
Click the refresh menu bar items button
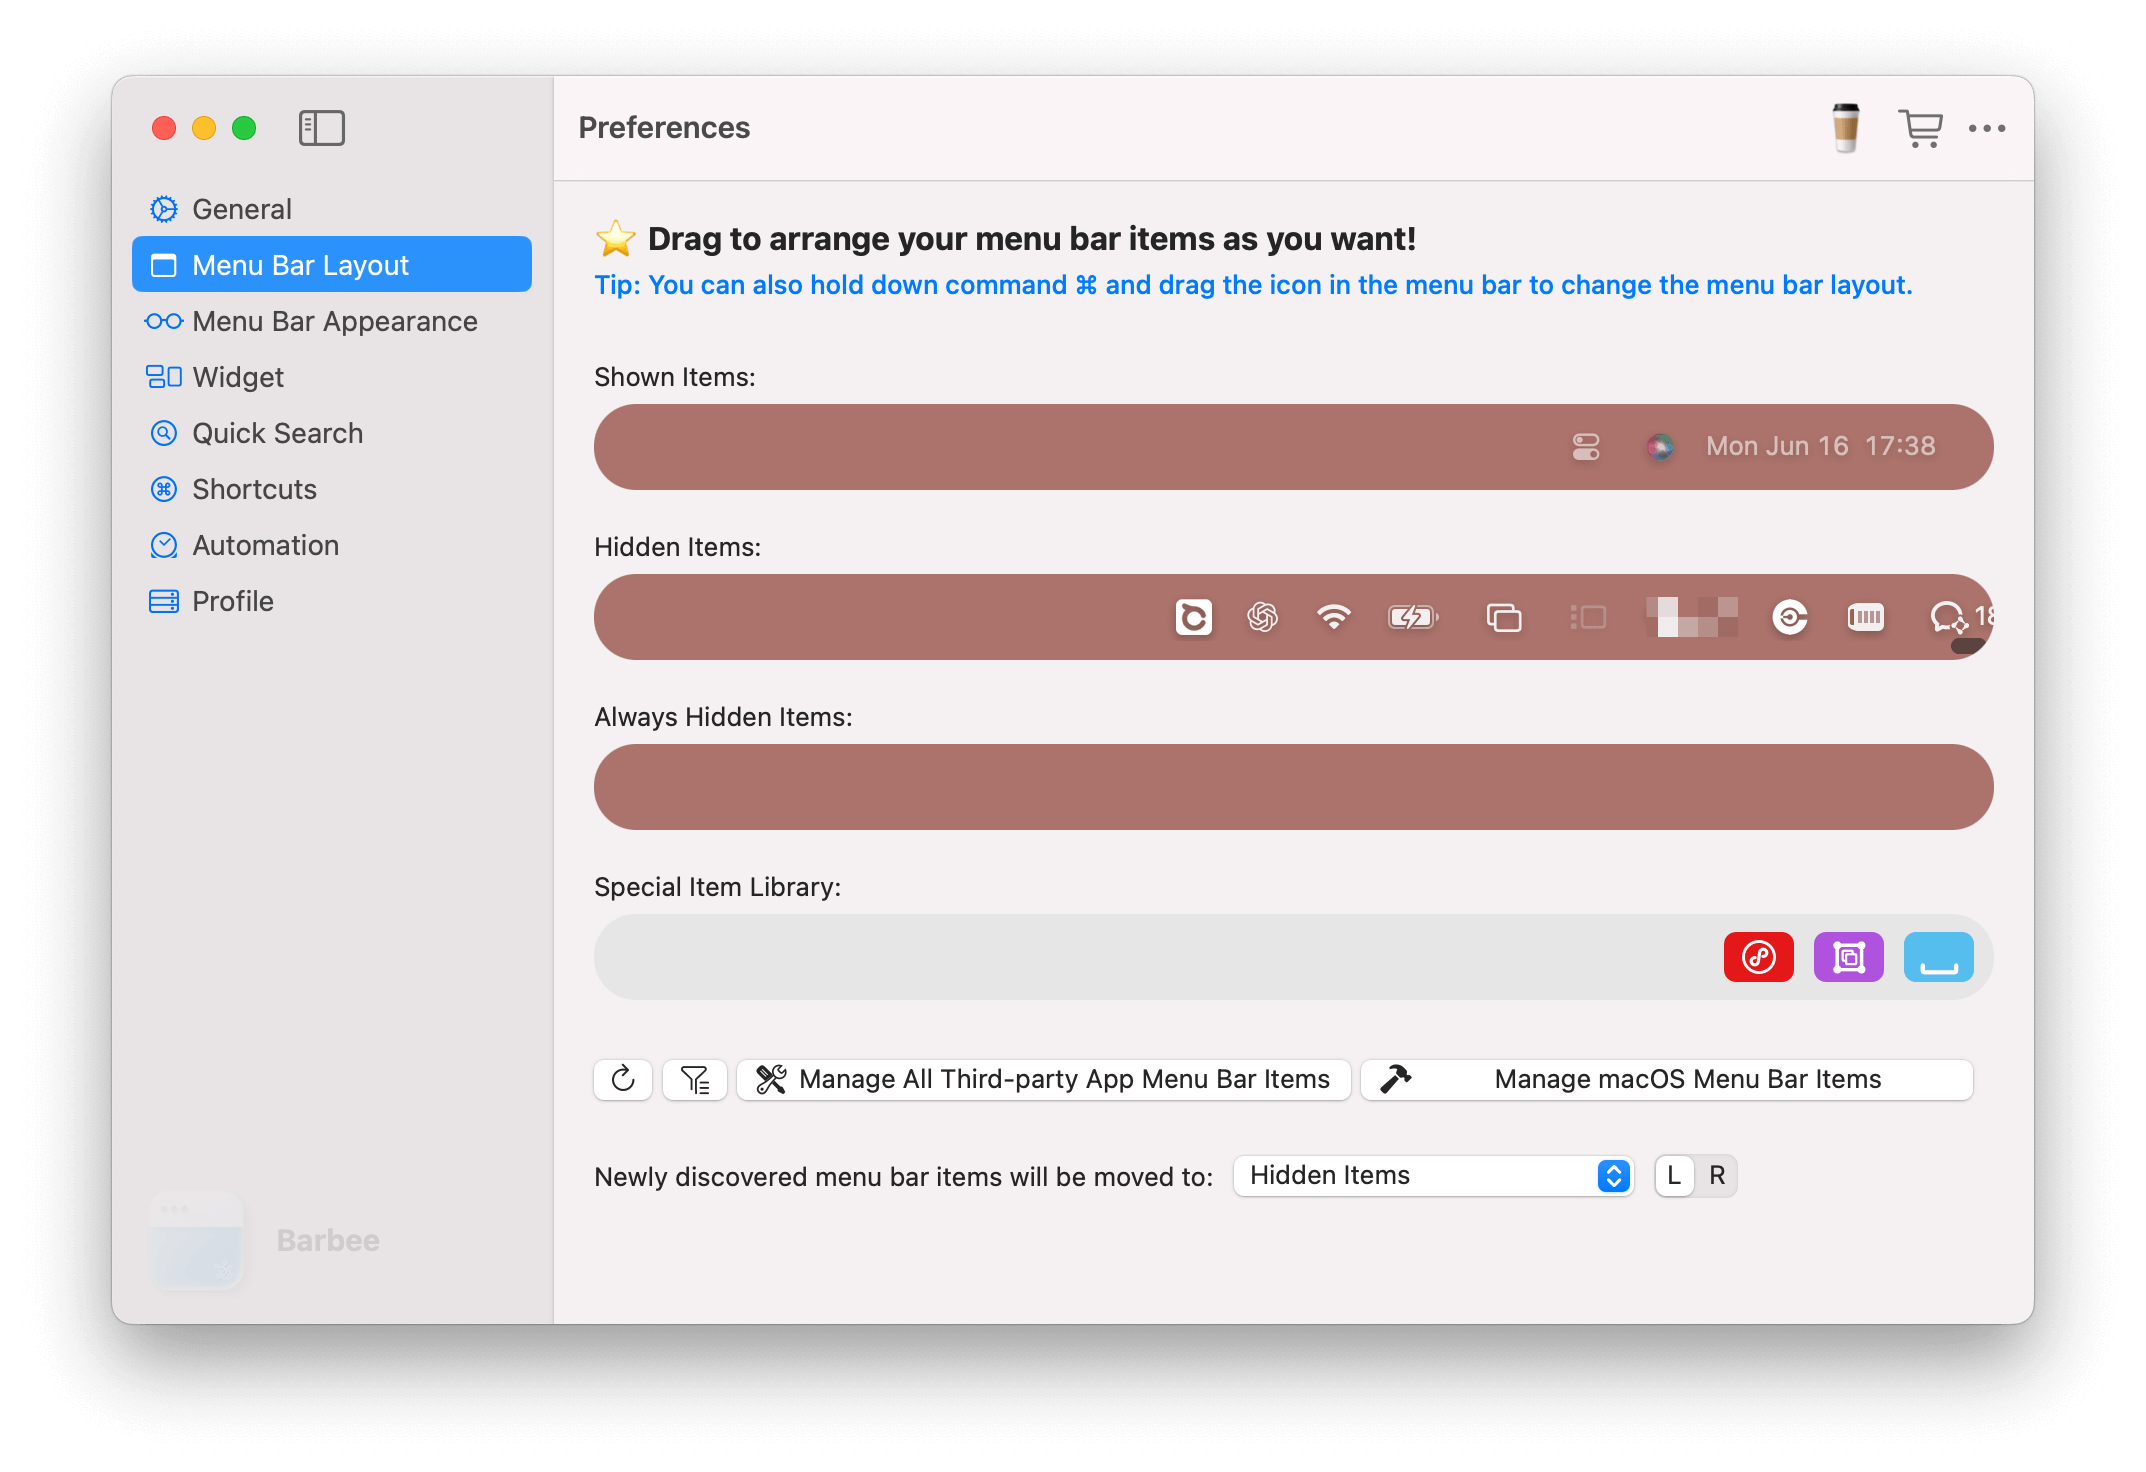622,1079
